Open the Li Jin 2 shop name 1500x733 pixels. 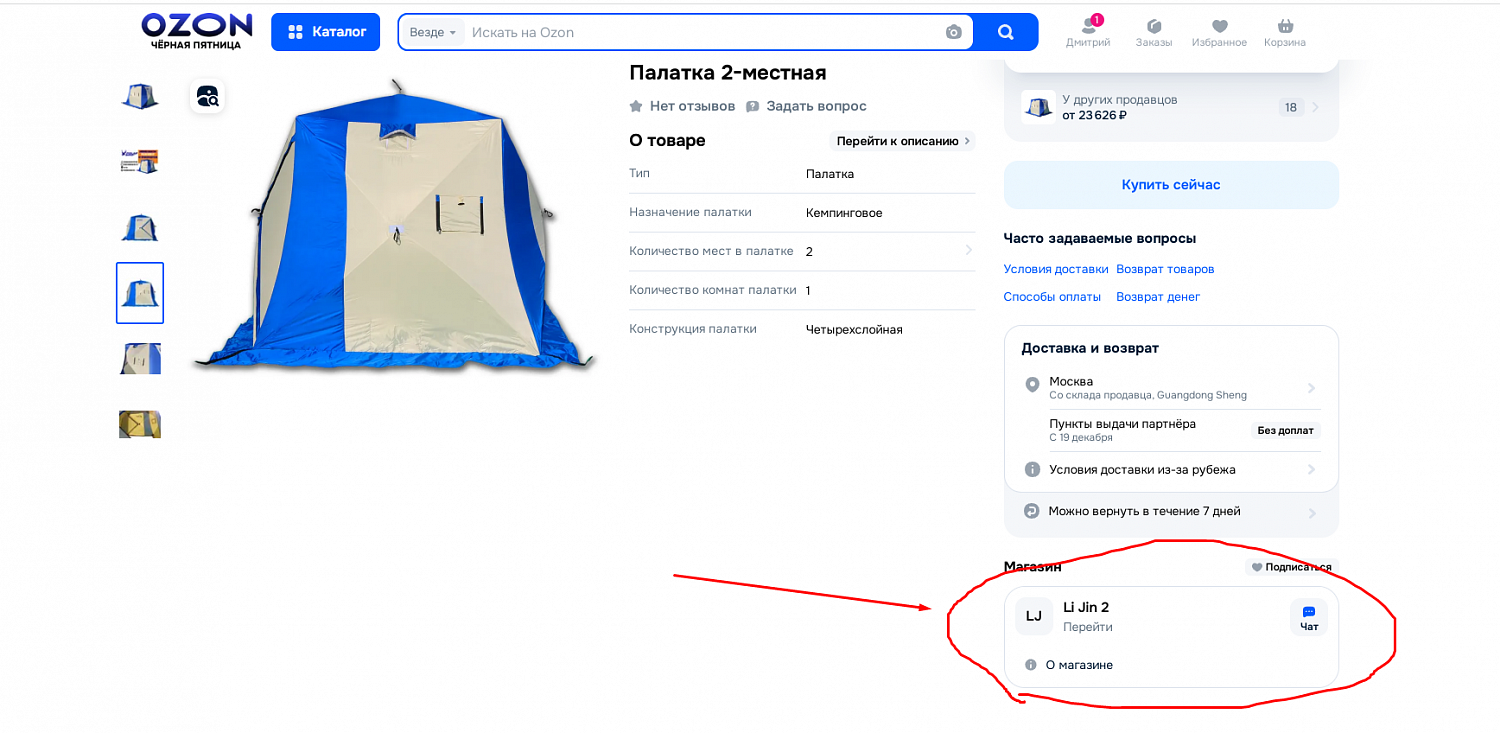[1086, 607]
